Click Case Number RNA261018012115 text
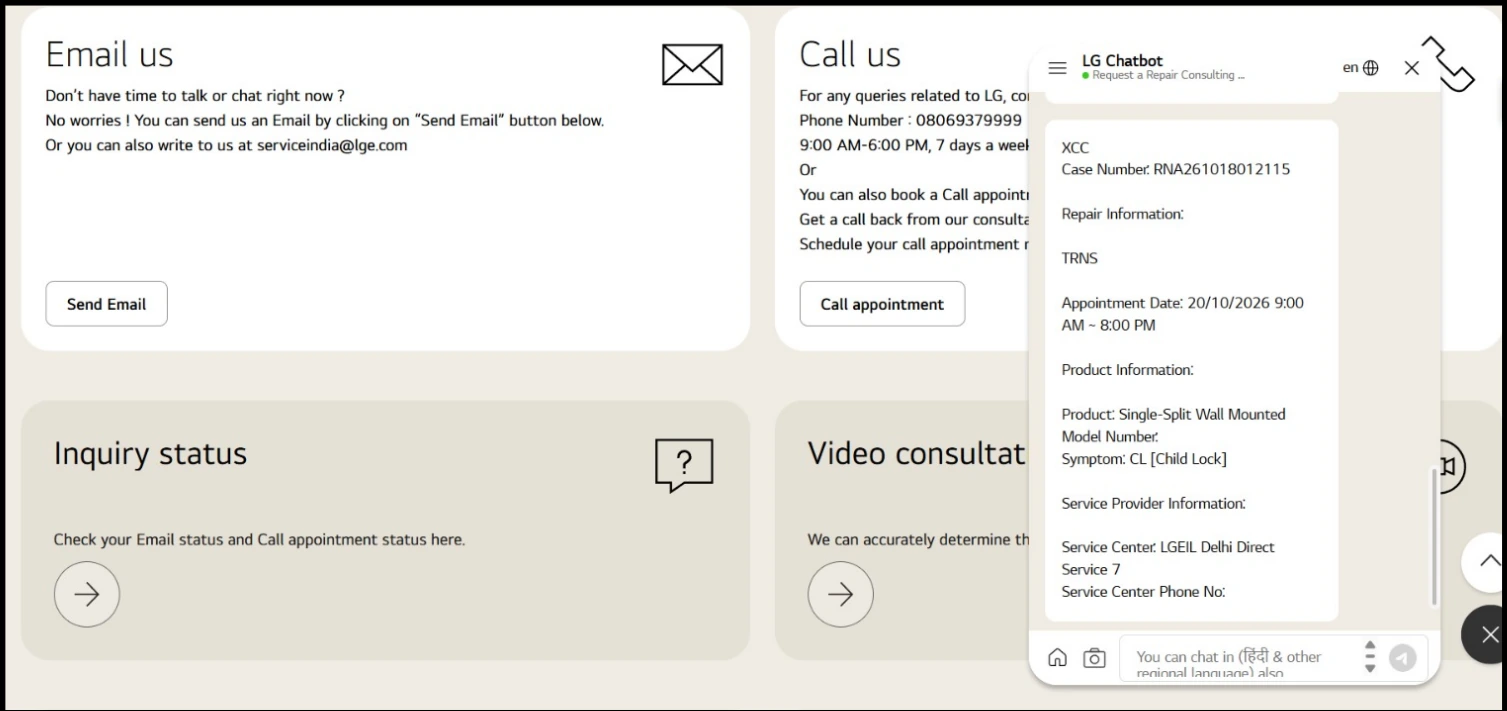 click(1175, 169)
